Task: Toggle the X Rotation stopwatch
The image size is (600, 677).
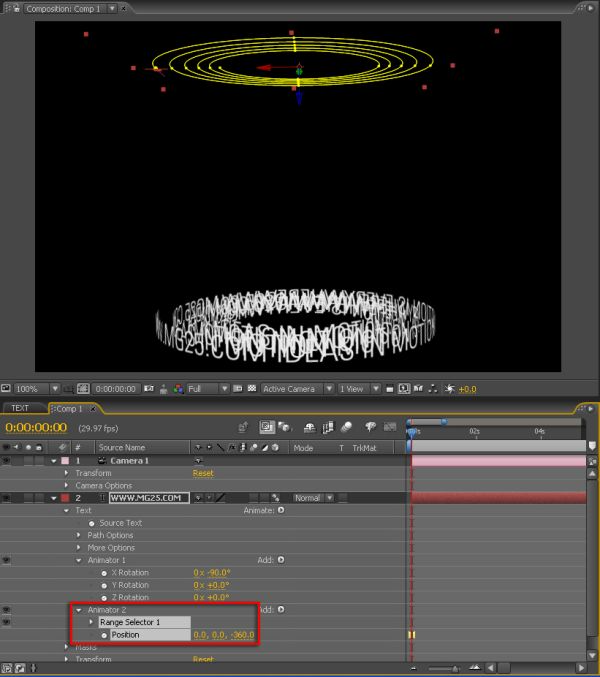Action: pyautogui.click(x=104, y=573)
